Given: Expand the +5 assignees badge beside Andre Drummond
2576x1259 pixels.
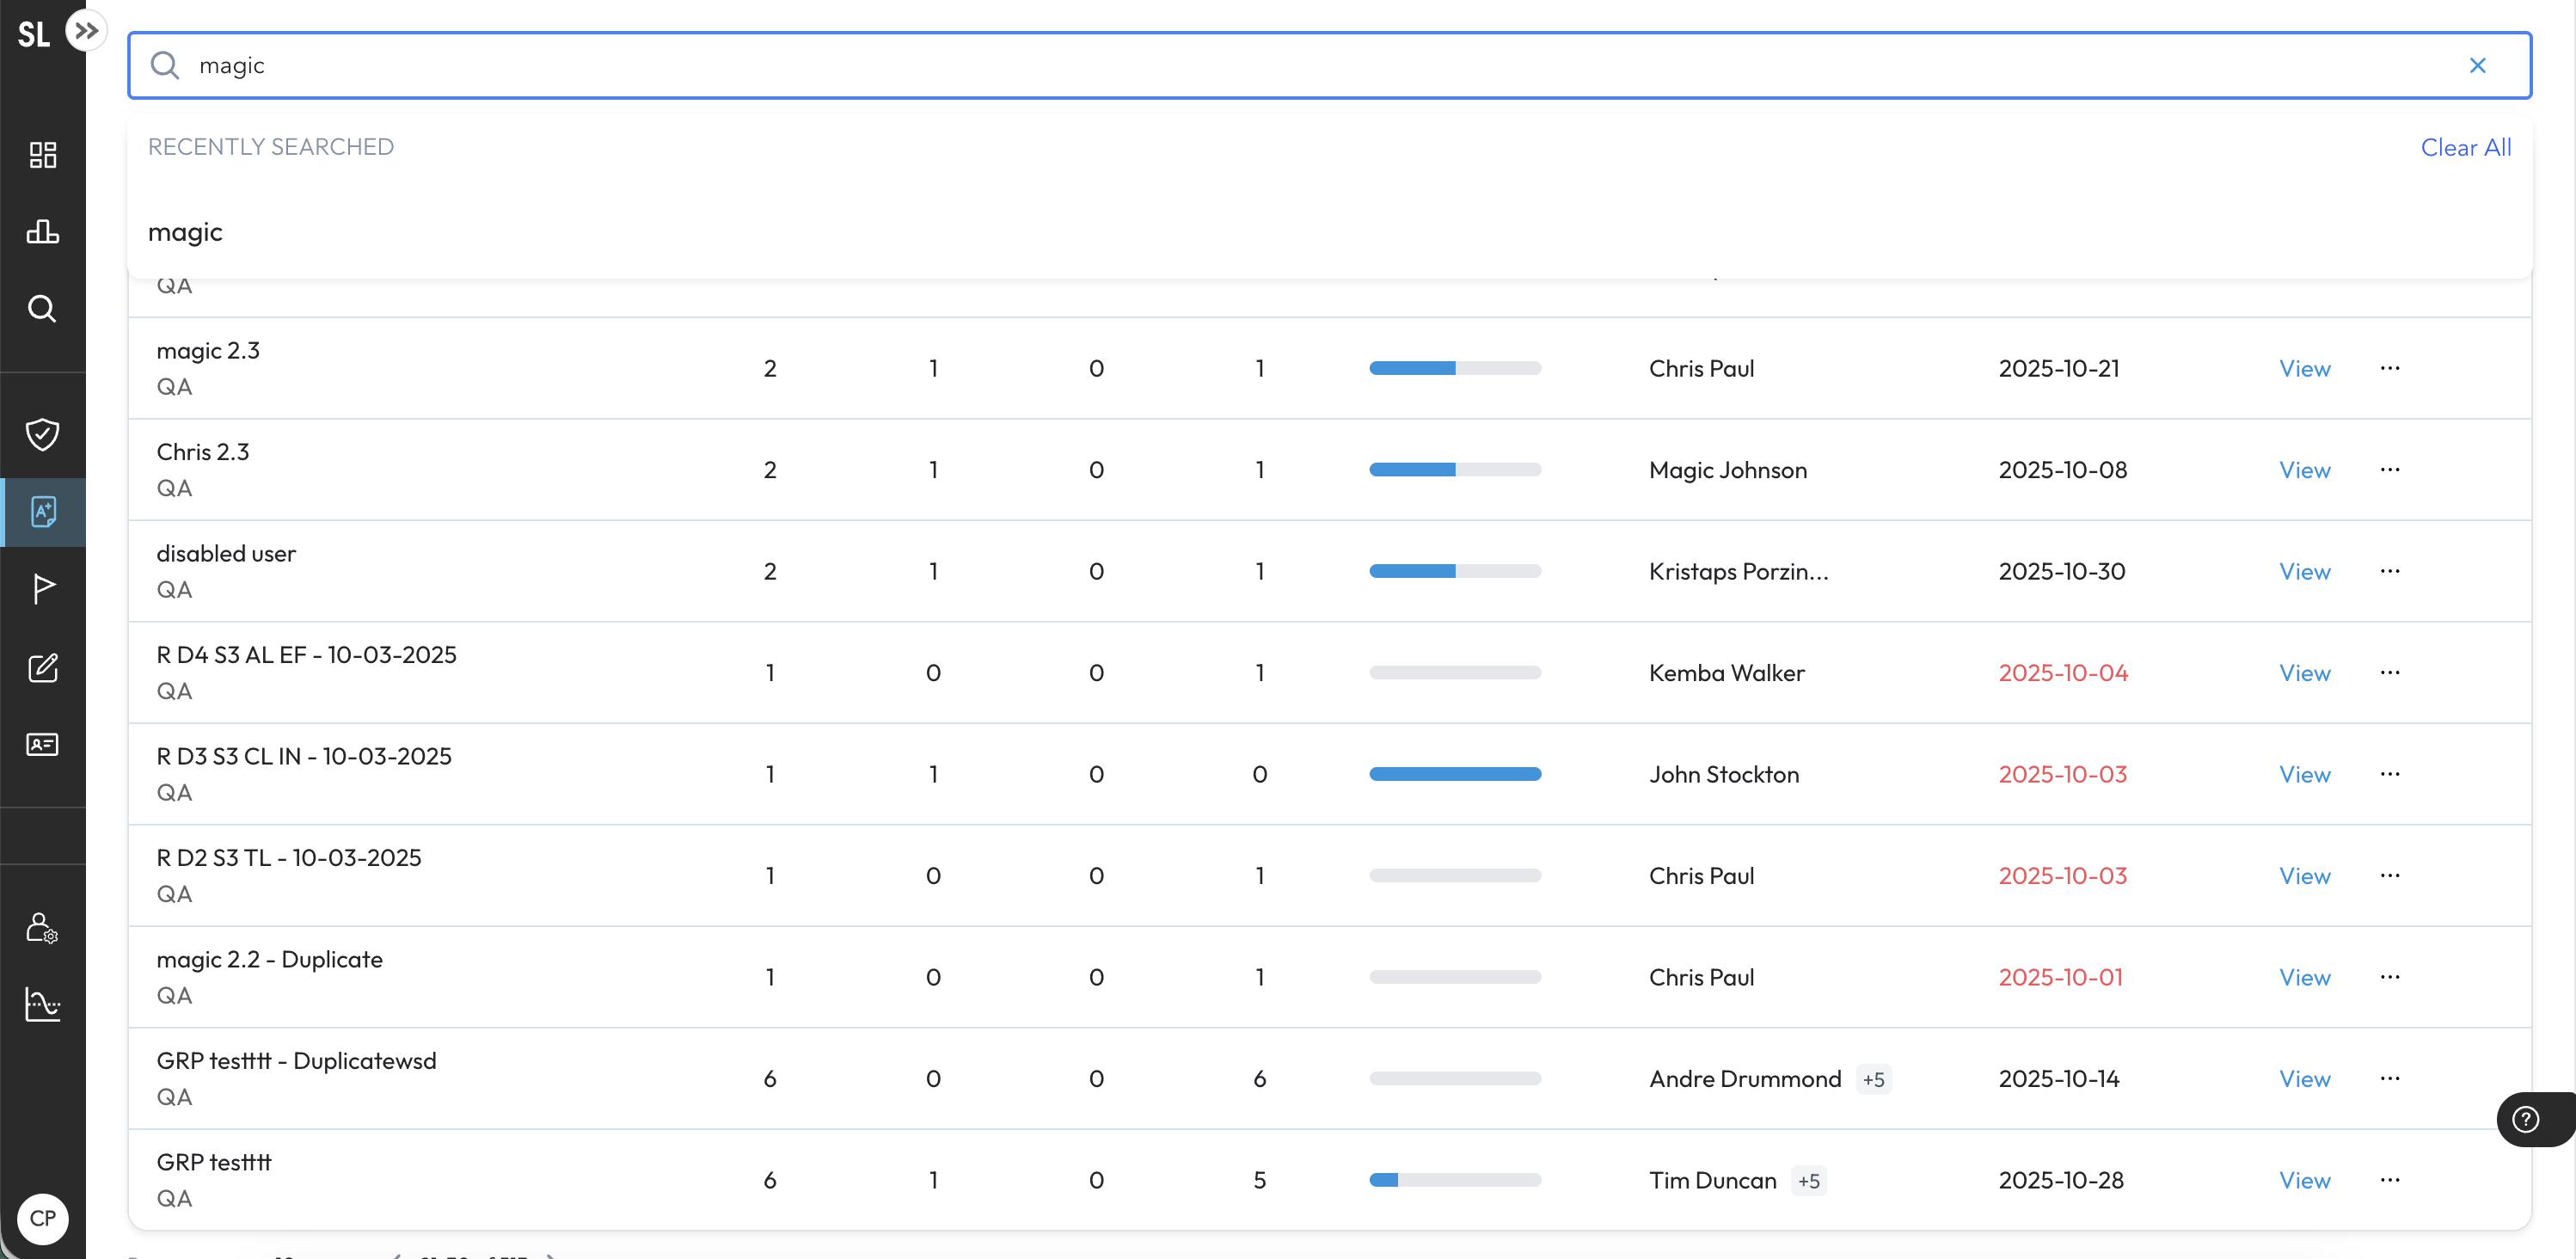Looking at the screenshot, I should [1873, 1080].
